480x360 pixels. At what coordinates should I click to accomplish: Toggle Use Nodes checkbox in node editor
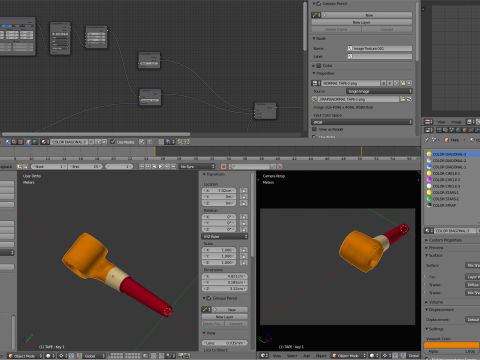click(113, 142)
